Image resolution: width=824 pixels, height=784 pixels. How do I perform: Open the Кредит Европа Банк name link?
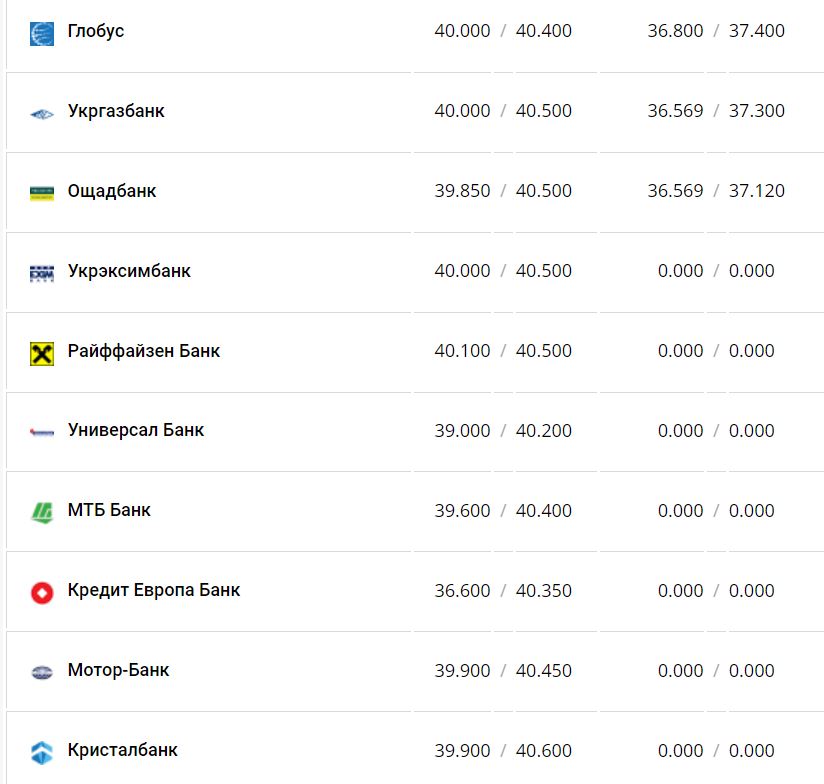[154, 590]
